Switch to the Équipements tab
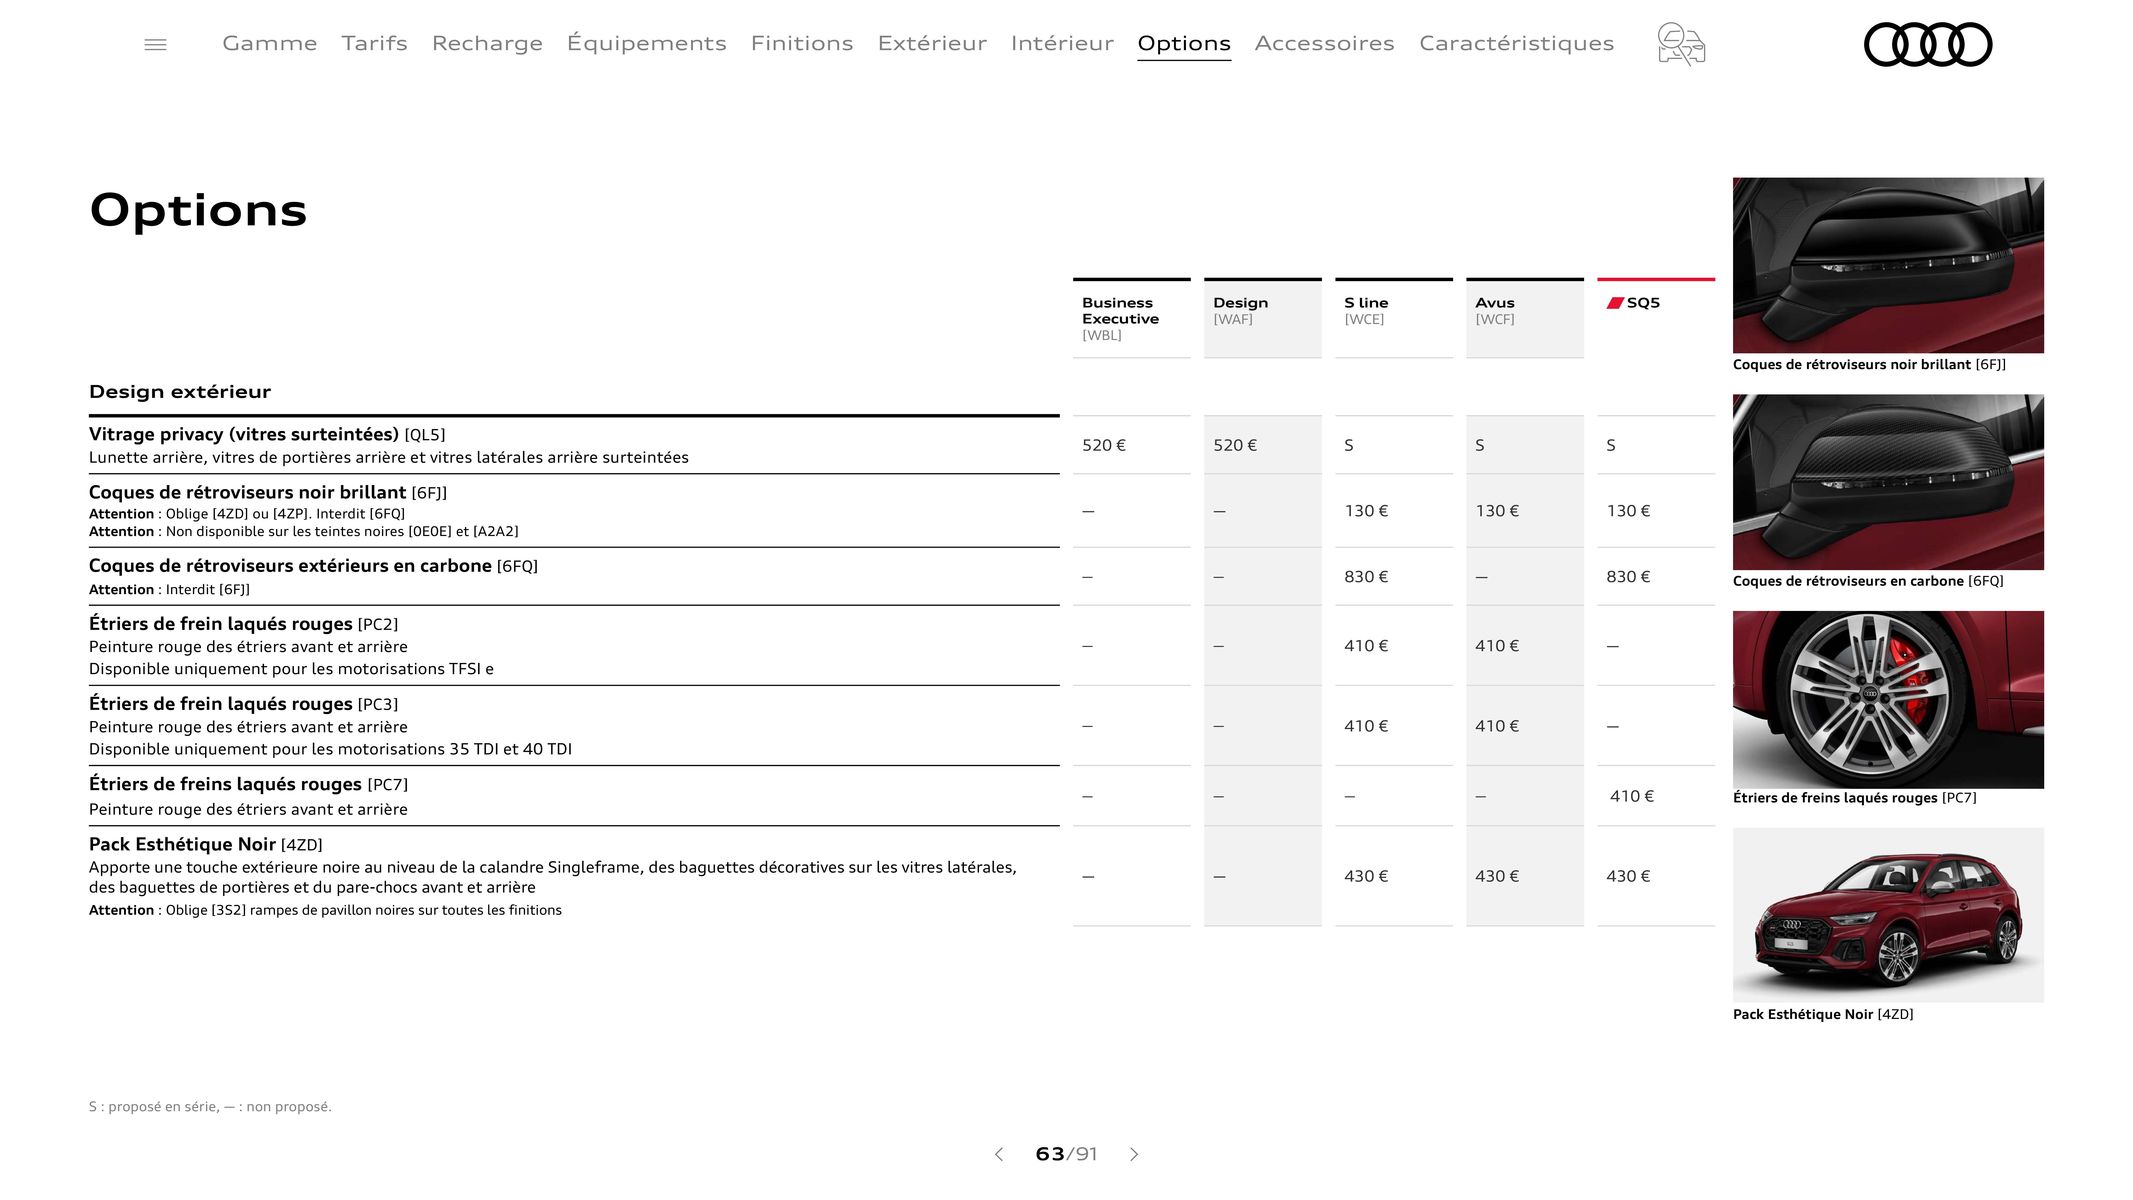 click(x=646, y=43)
